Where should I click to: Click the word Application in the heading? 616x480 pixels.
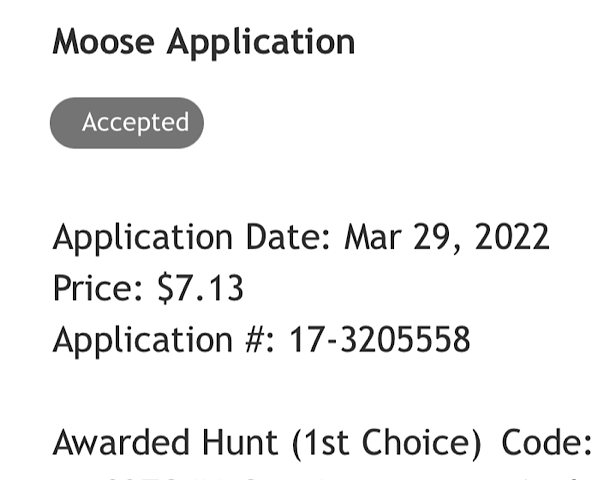pos(261,43)
